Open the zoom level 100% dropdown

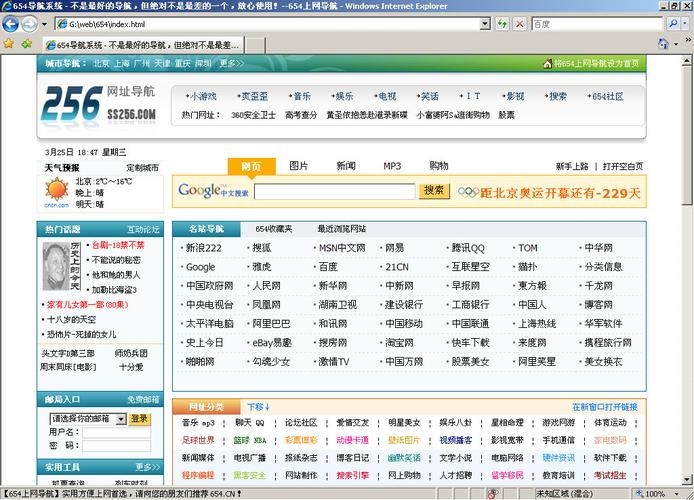click(676, 494)
